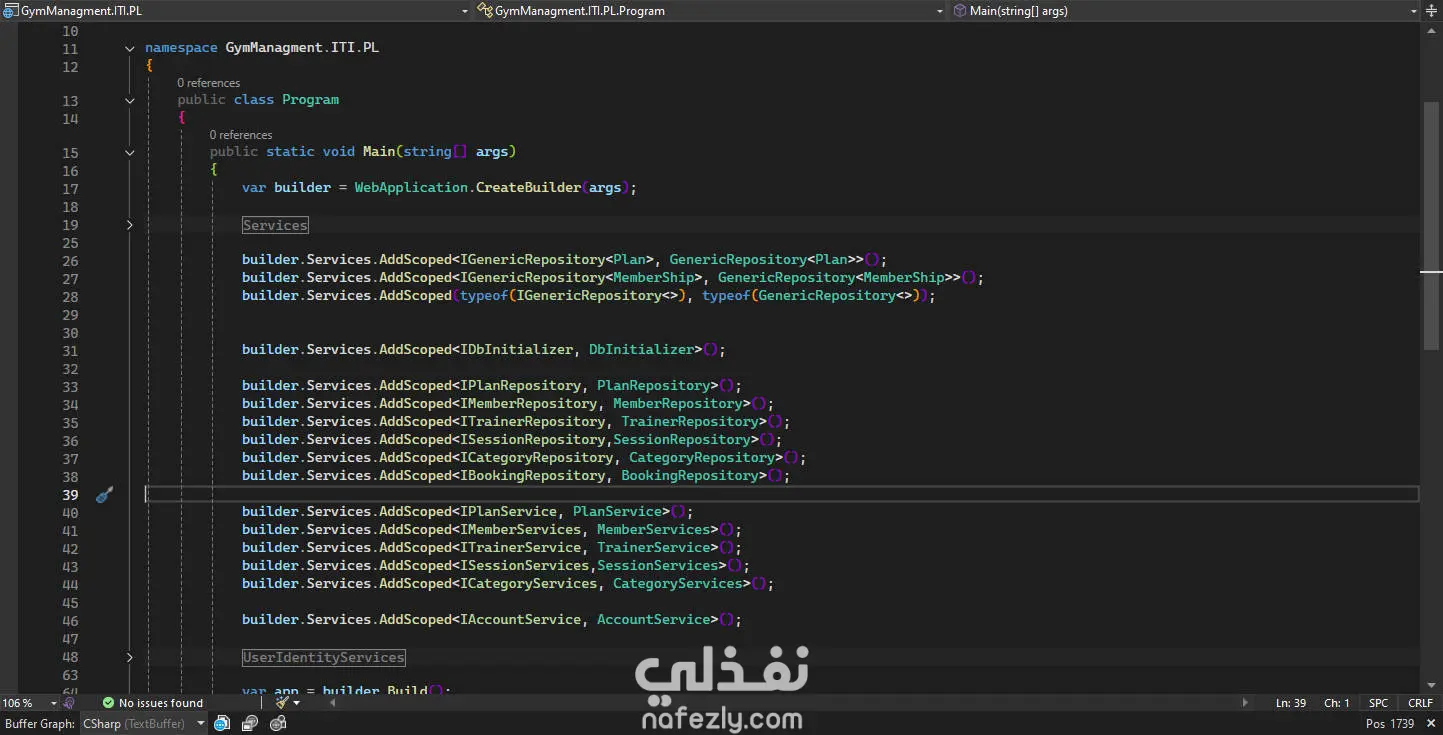Click the purple IntelliCode icon beside the zoom level
The width and height of the screenshot is (1443, 735).
point(69,703)
